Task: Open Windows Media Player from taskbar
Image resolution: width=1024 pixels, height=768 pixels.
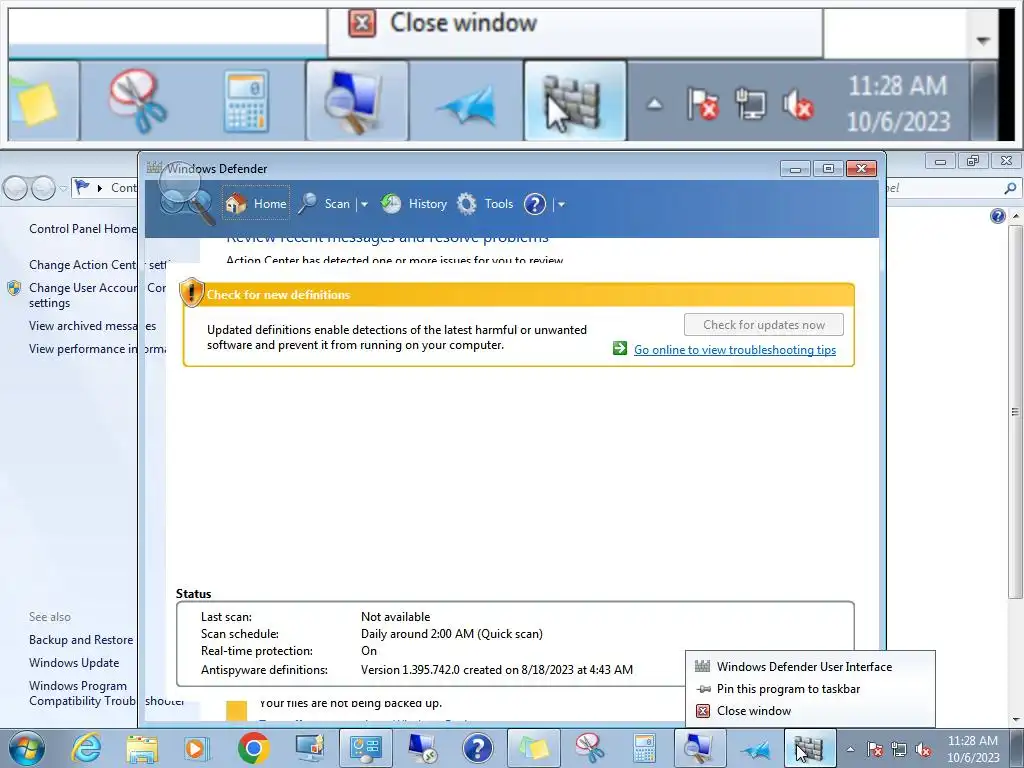Action: coord(196,748)
